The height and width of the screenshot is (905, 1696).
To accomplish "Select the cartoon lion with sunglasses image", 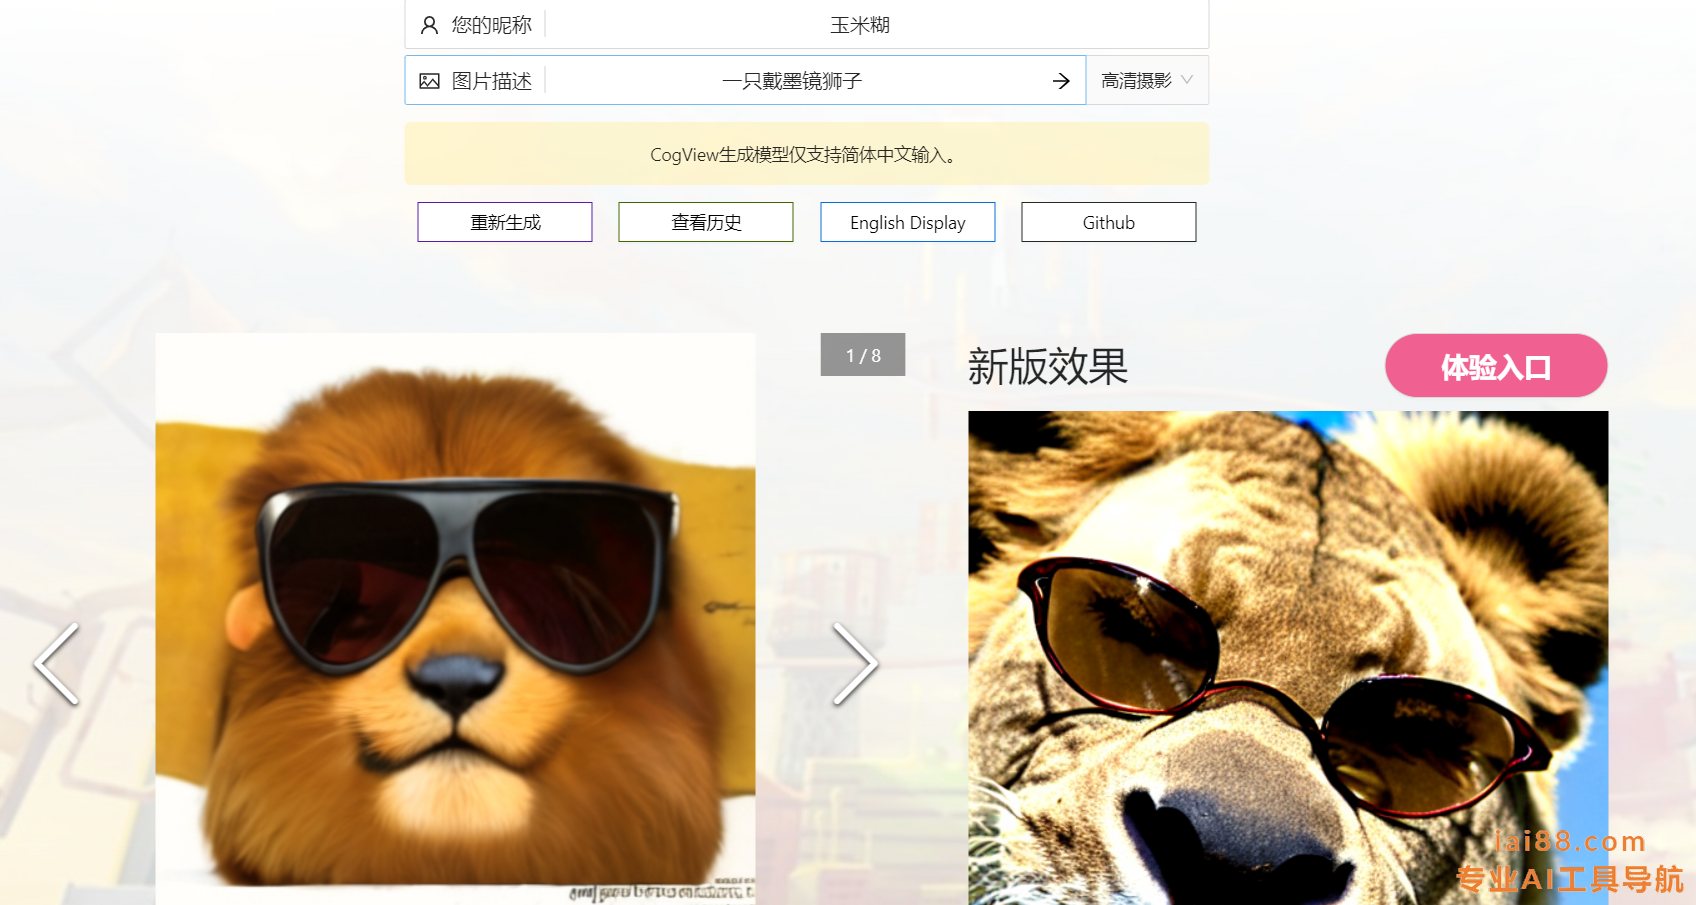I will (x=455, y=619).
